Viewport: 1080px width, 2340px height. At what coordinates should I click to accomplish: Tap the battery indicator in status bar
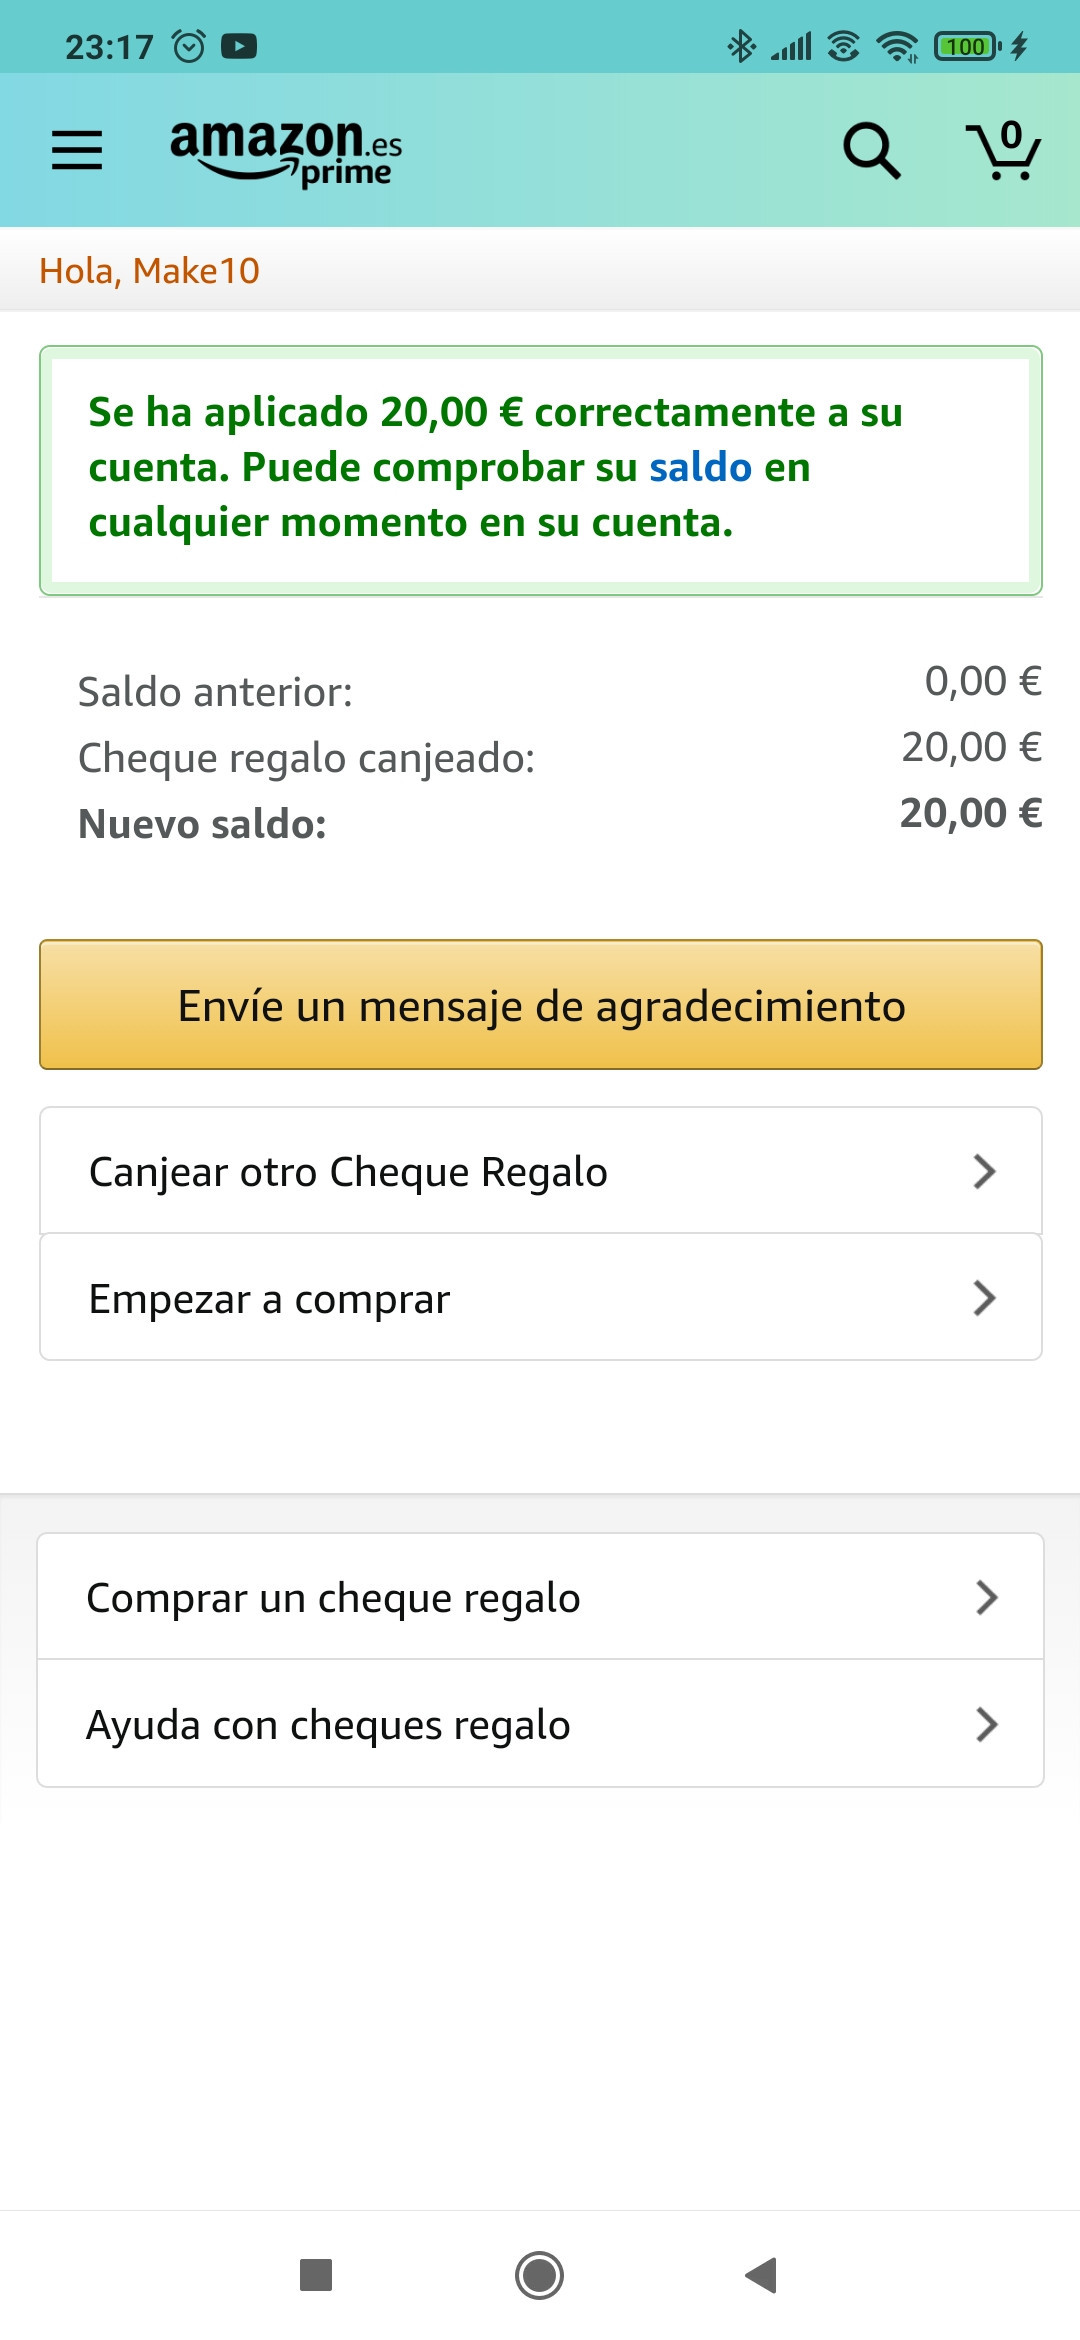(x=966, y=46)
